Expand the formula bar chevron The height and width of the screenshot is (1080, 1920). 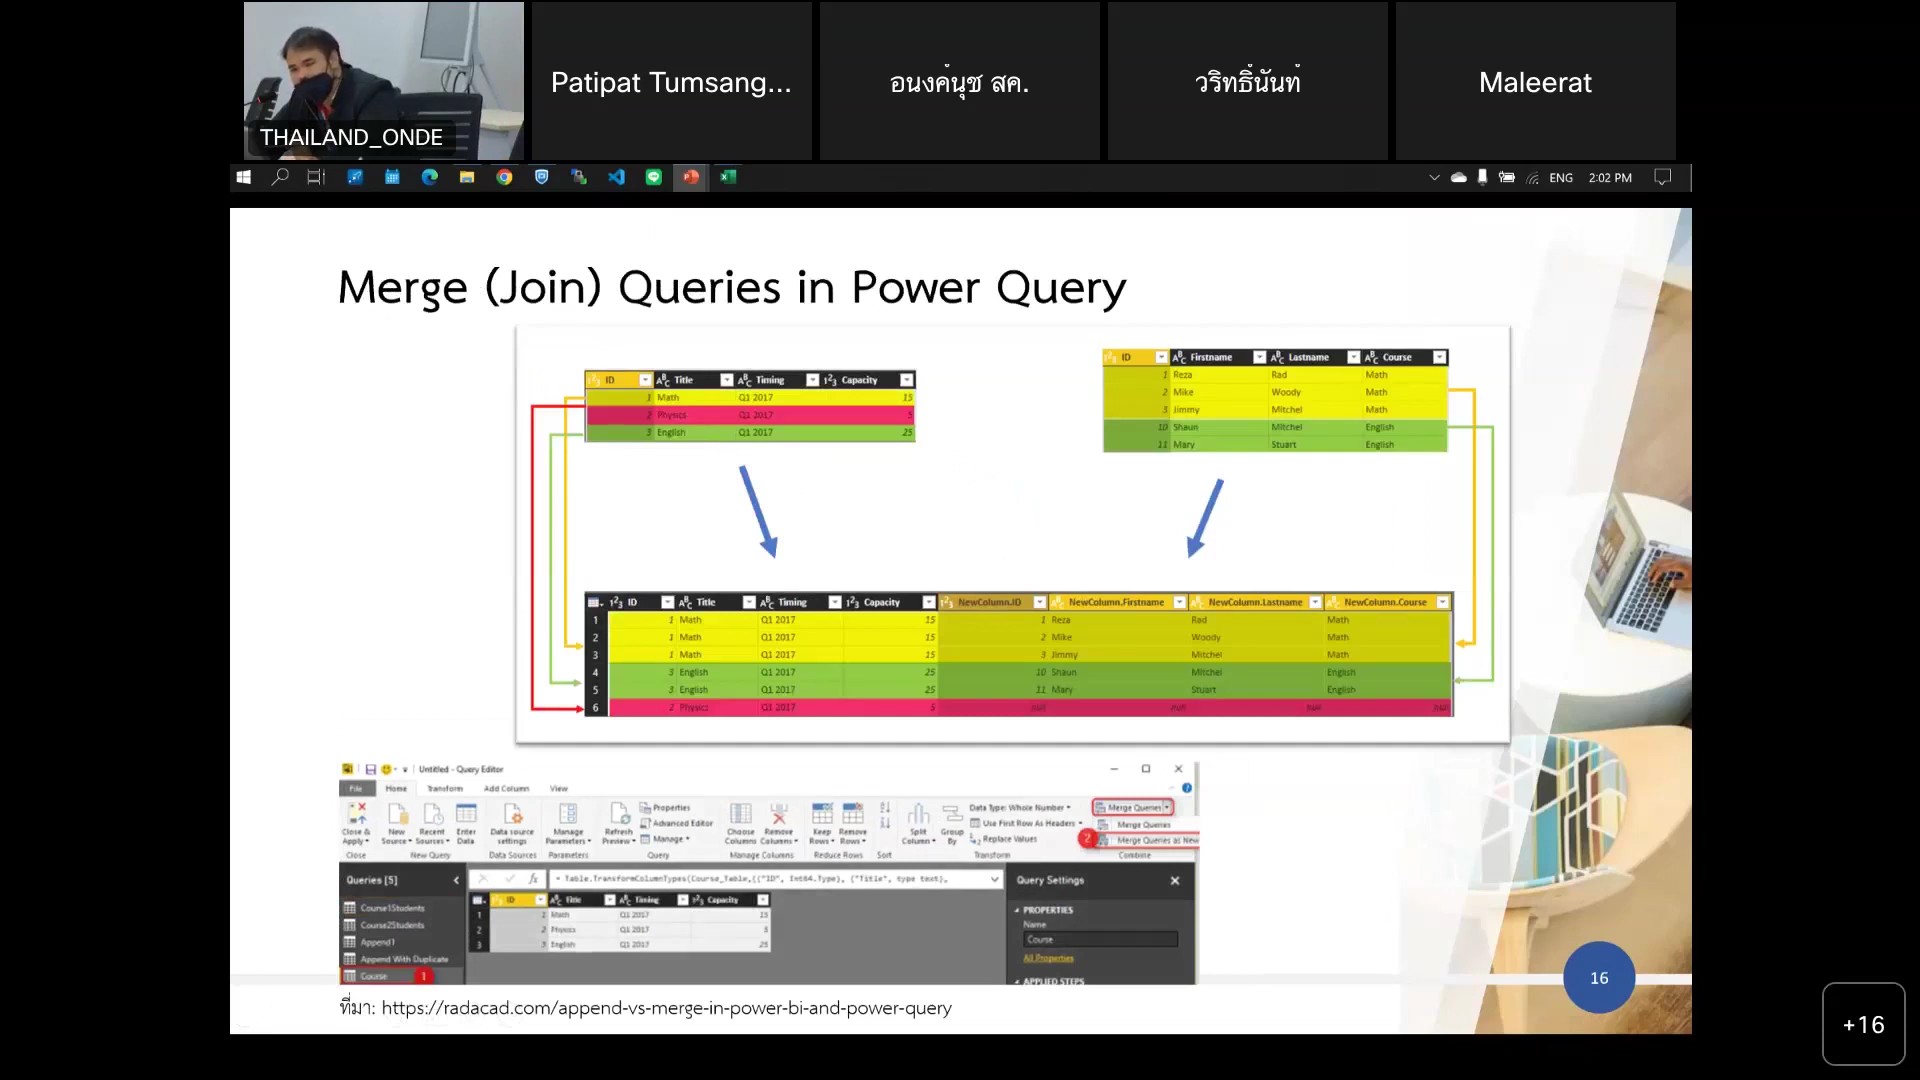click(994, 879)
